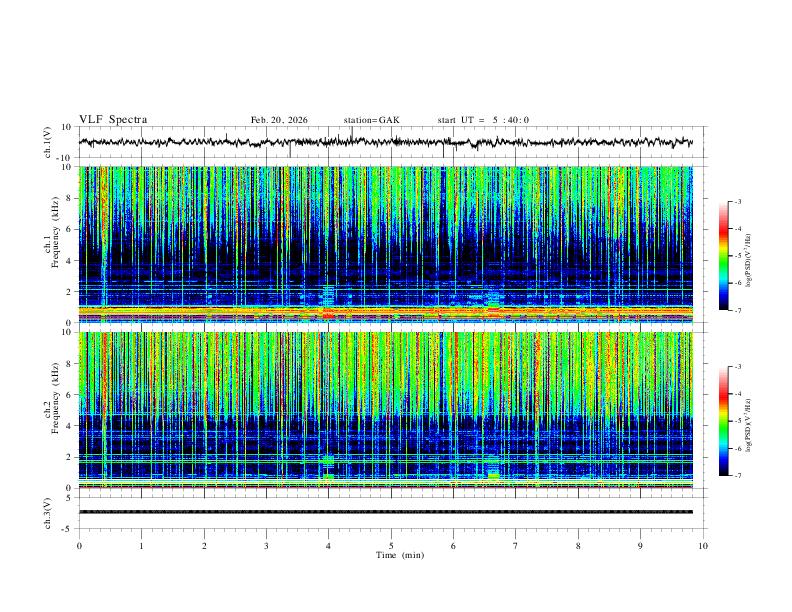Click the '-7' value on ch.2 colorbar
792x612 pixels.
click(737, 476)
